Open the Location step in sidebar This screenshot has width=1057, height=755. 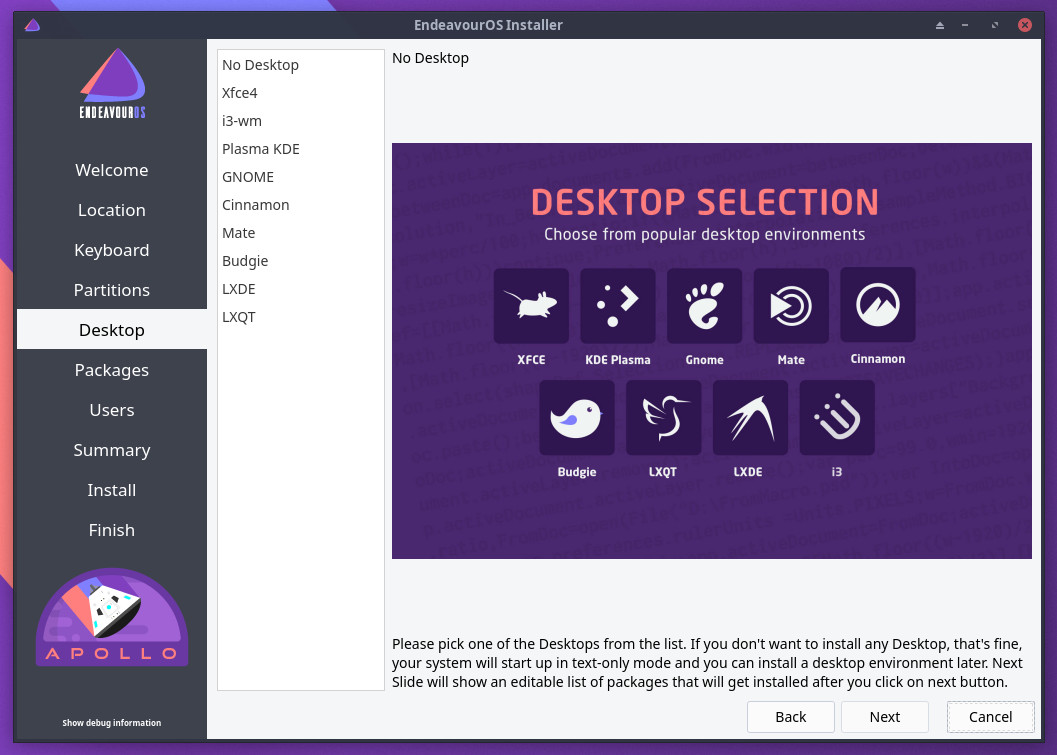pyautogui.click(x=112, y=210)
